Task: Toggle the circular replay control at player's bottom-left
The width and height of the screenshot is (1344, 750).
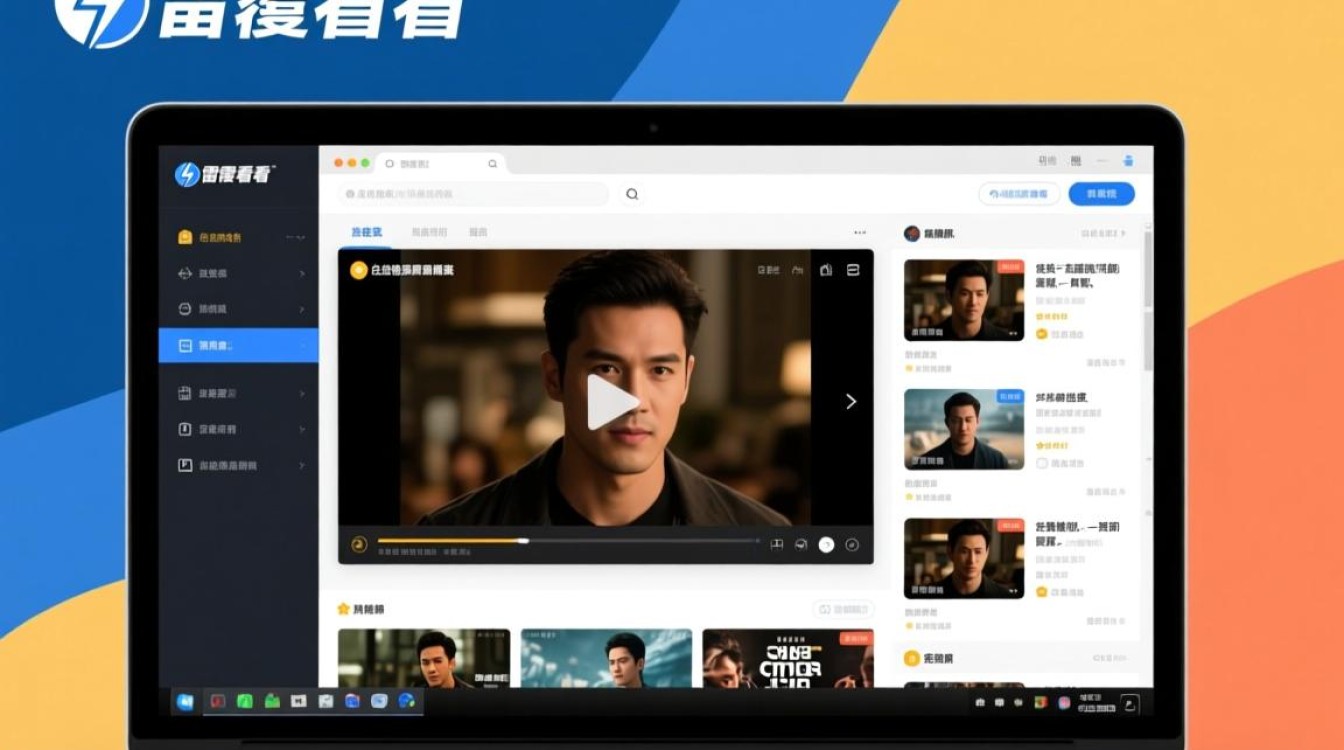Action: tap(359, 541)
